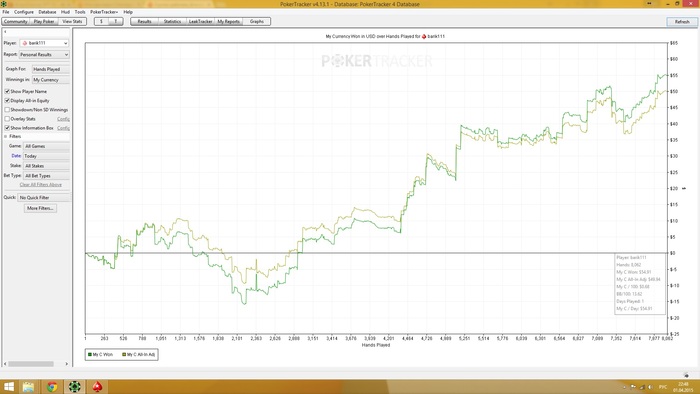The width and height of the screenshot is (700, 394).
Task: Click the Refresh button
Action: [x=682, y=22]
